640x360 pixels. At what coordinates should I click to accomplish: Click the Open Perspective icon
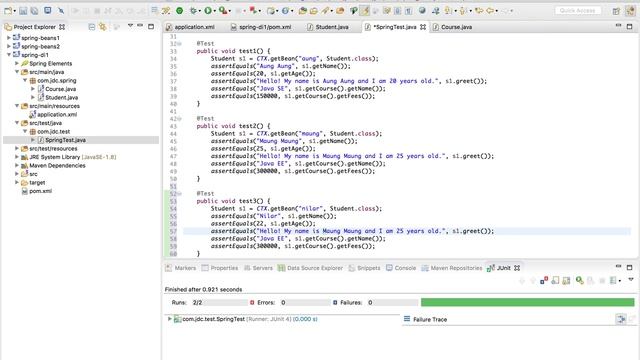pos(616,11)
